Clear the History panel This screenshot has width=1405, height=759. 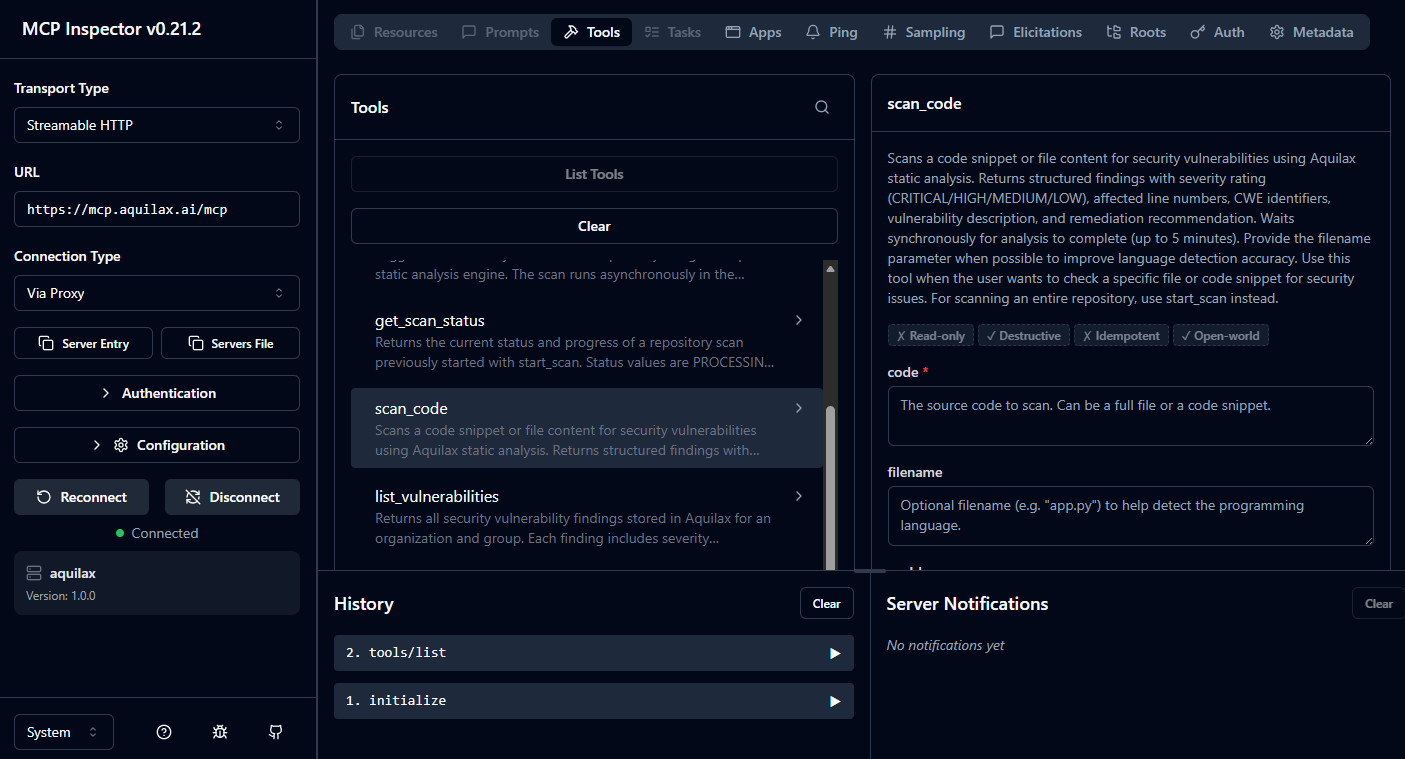(x=826, y=603)
